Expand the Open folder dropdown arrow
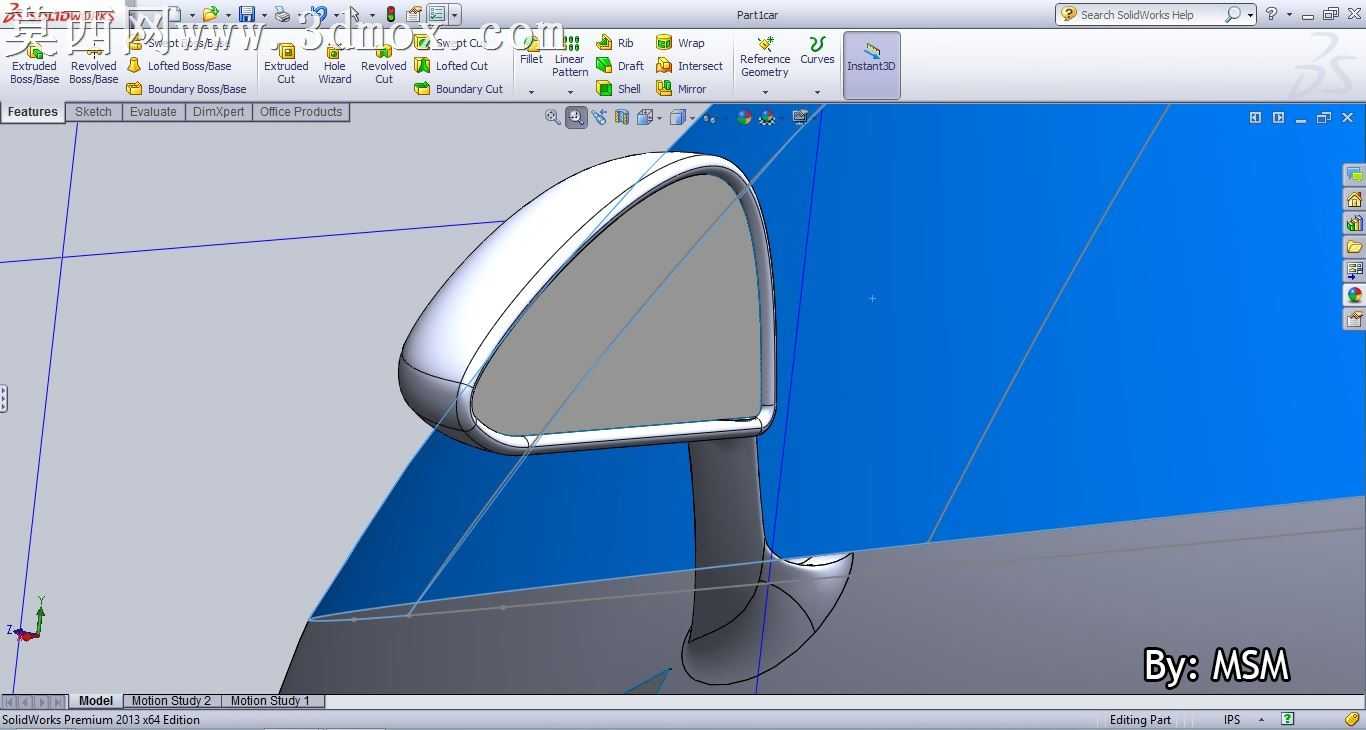 coord(228,15)
